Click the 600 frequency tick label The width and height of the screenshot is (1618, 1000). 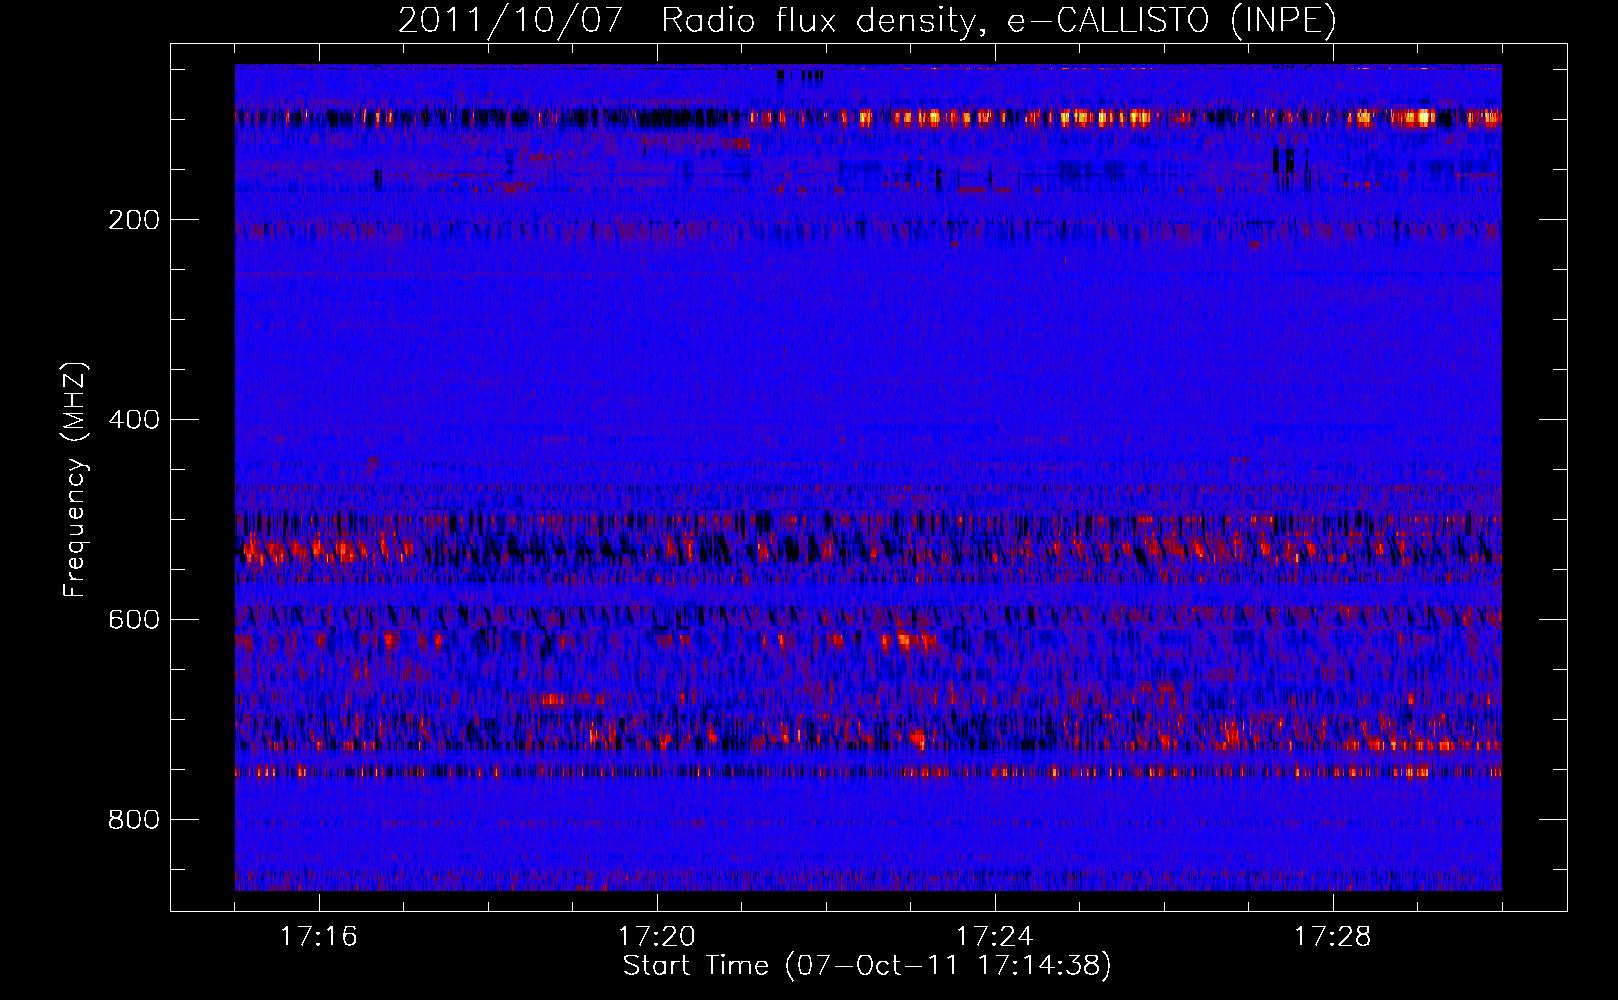134,620
